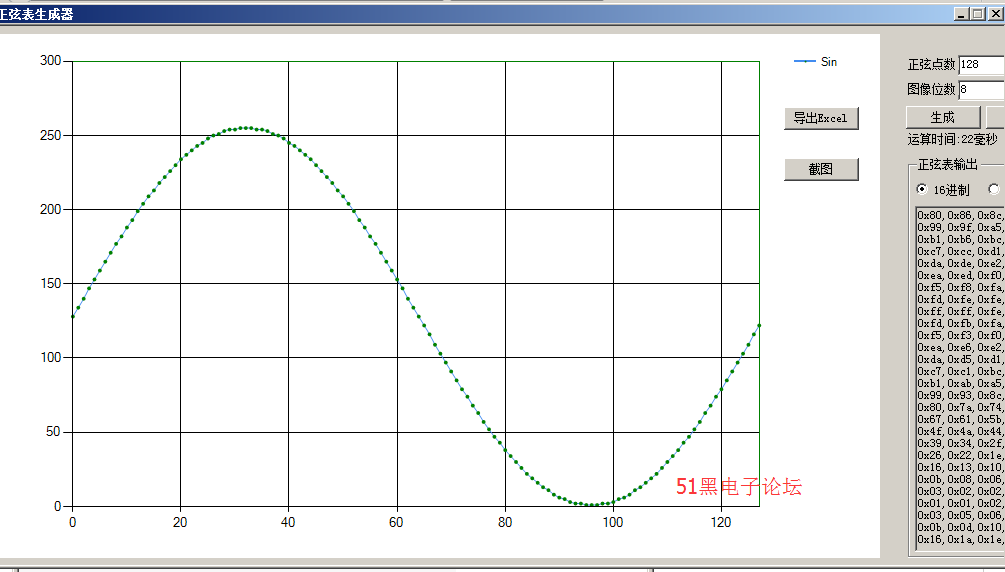
Task: Click the output row starting 0xea, 0xe6
Action: pyautogui.click(x=960, y=347)
